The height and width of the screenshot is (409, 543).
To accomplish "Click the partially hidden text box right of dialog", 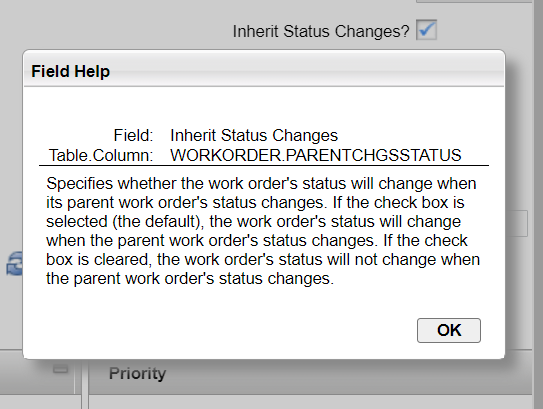I will pos(516,223).
